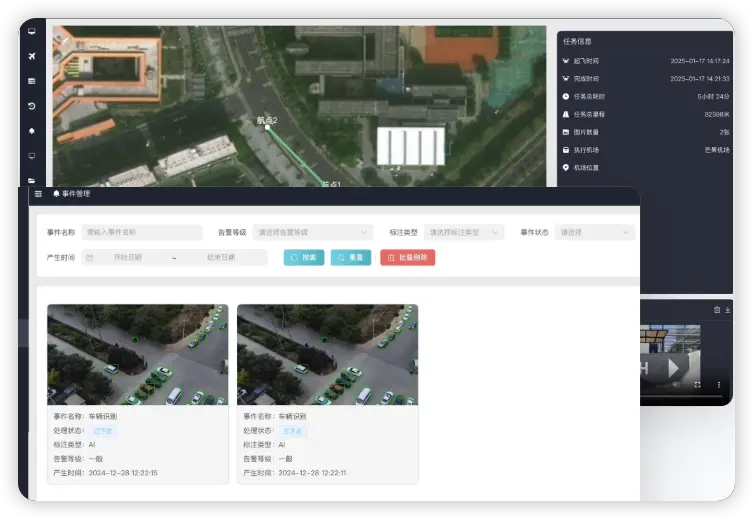Click completion time value 2025-01-17 14:21:33
The width and height of the screenshot is (753, 519).
pyautogui.click(x=700, y=79)
